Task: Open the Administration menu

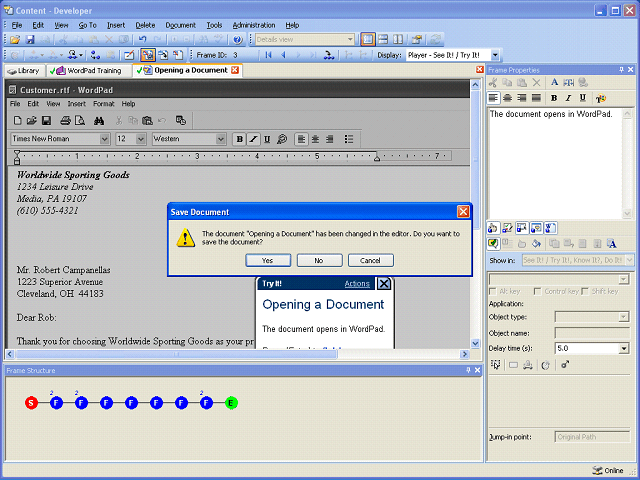Action: coord(253,25)
